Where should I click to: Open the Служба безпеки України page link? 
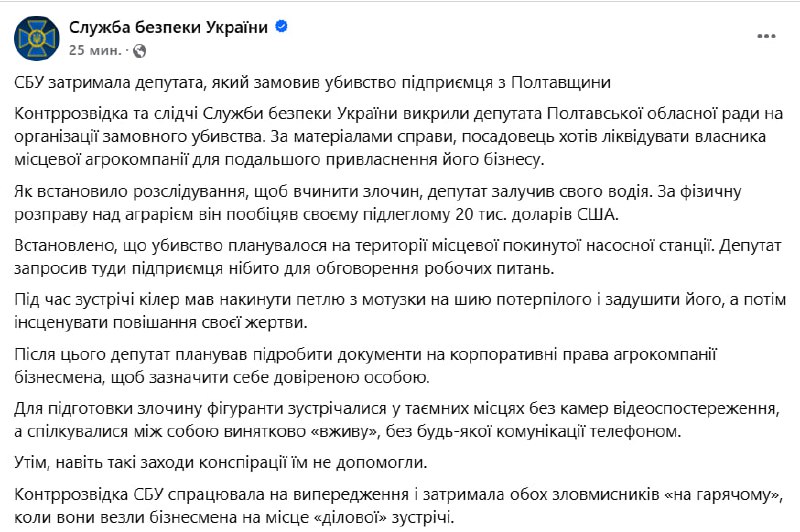pyautogui.click(x=169, y=28)
